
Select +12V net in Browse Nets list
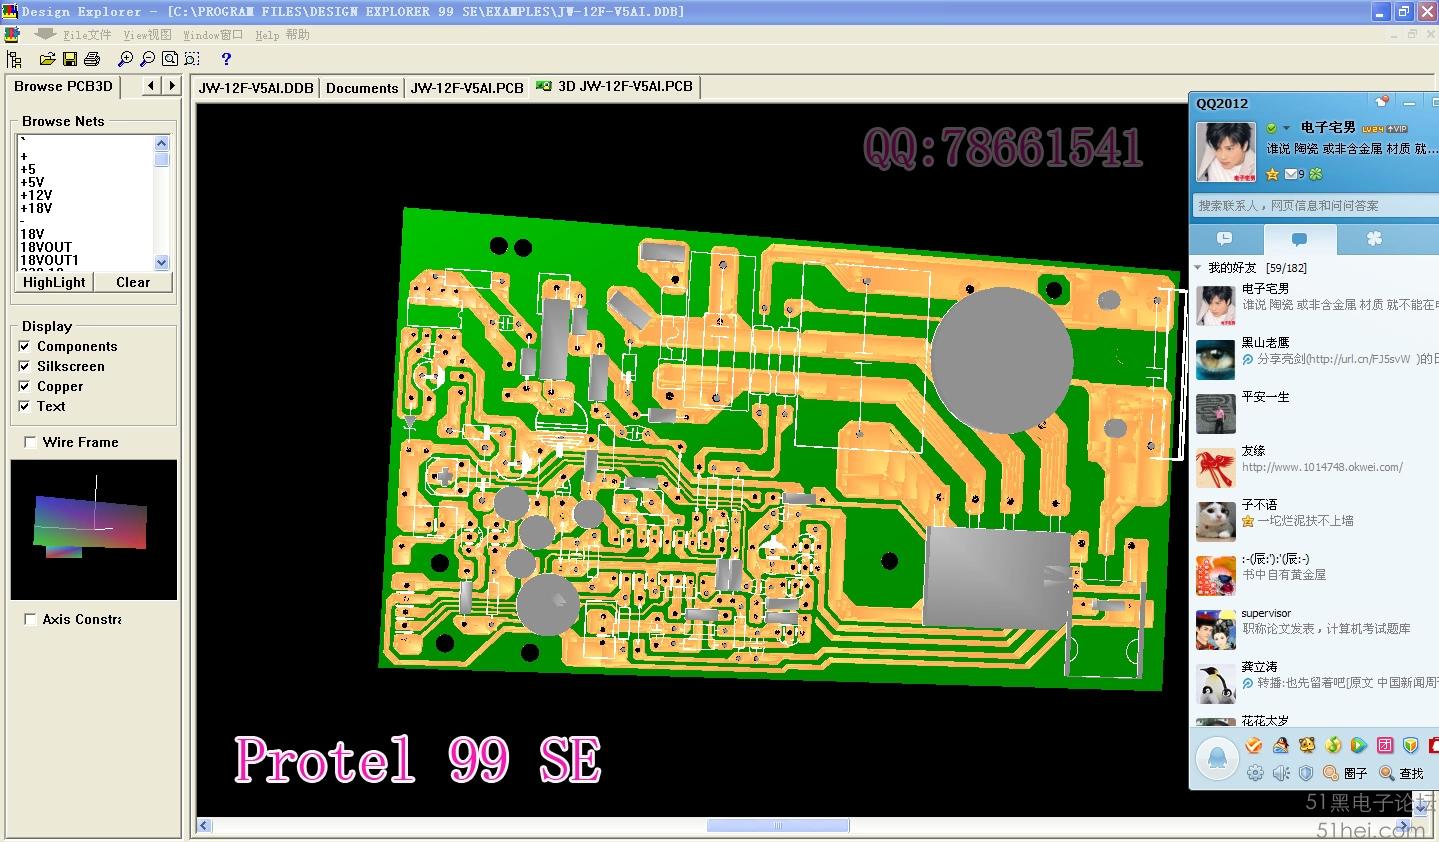36,196
